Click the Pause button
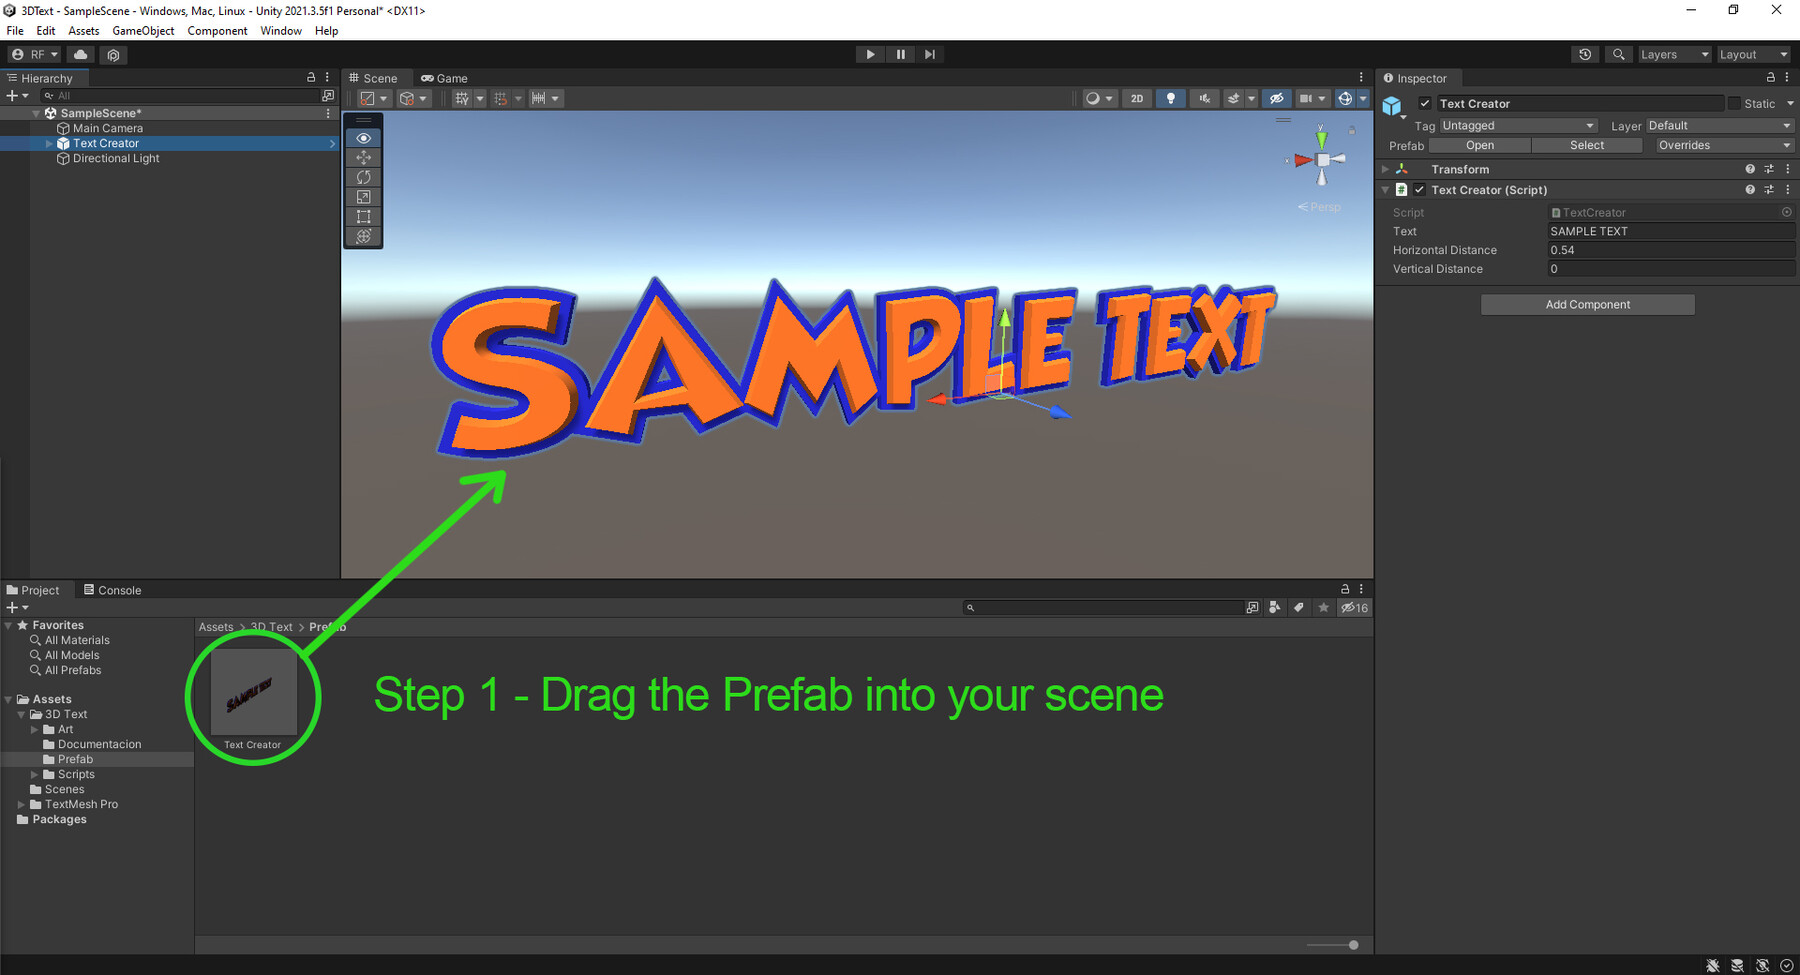 coord(900,55)
